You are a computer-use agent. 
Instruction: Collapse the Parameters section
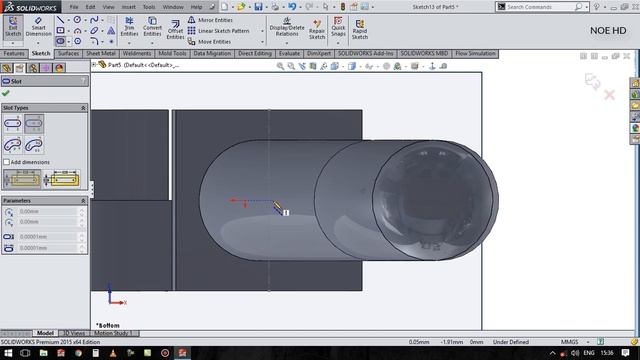(x=83, y=201)
